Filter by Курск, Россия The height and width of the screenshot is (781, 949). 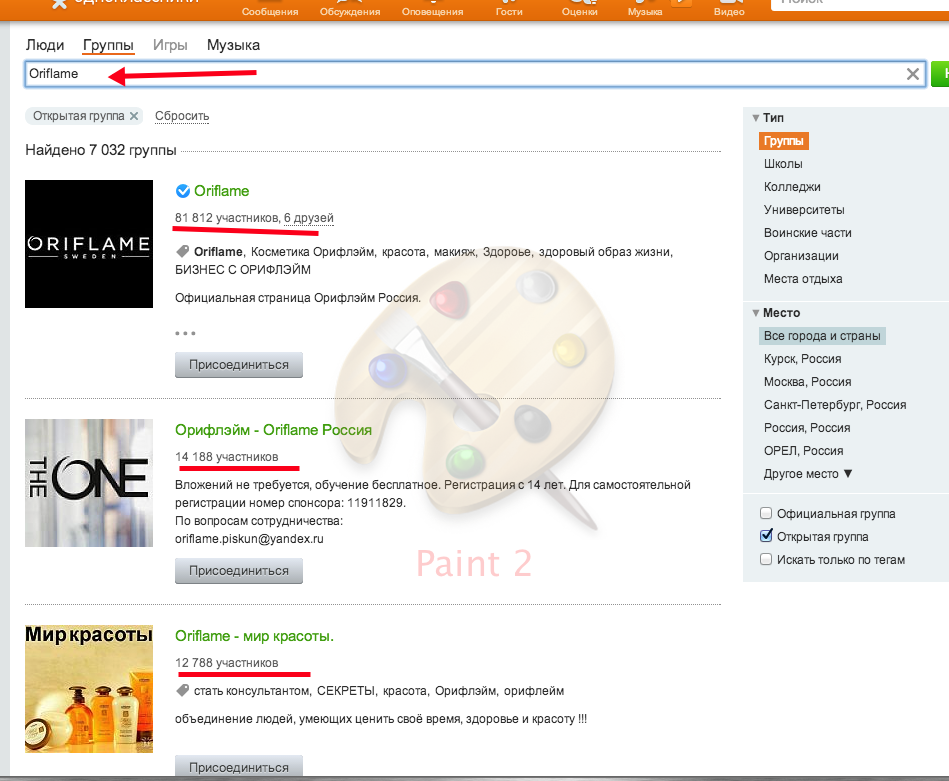coord(803,359)
